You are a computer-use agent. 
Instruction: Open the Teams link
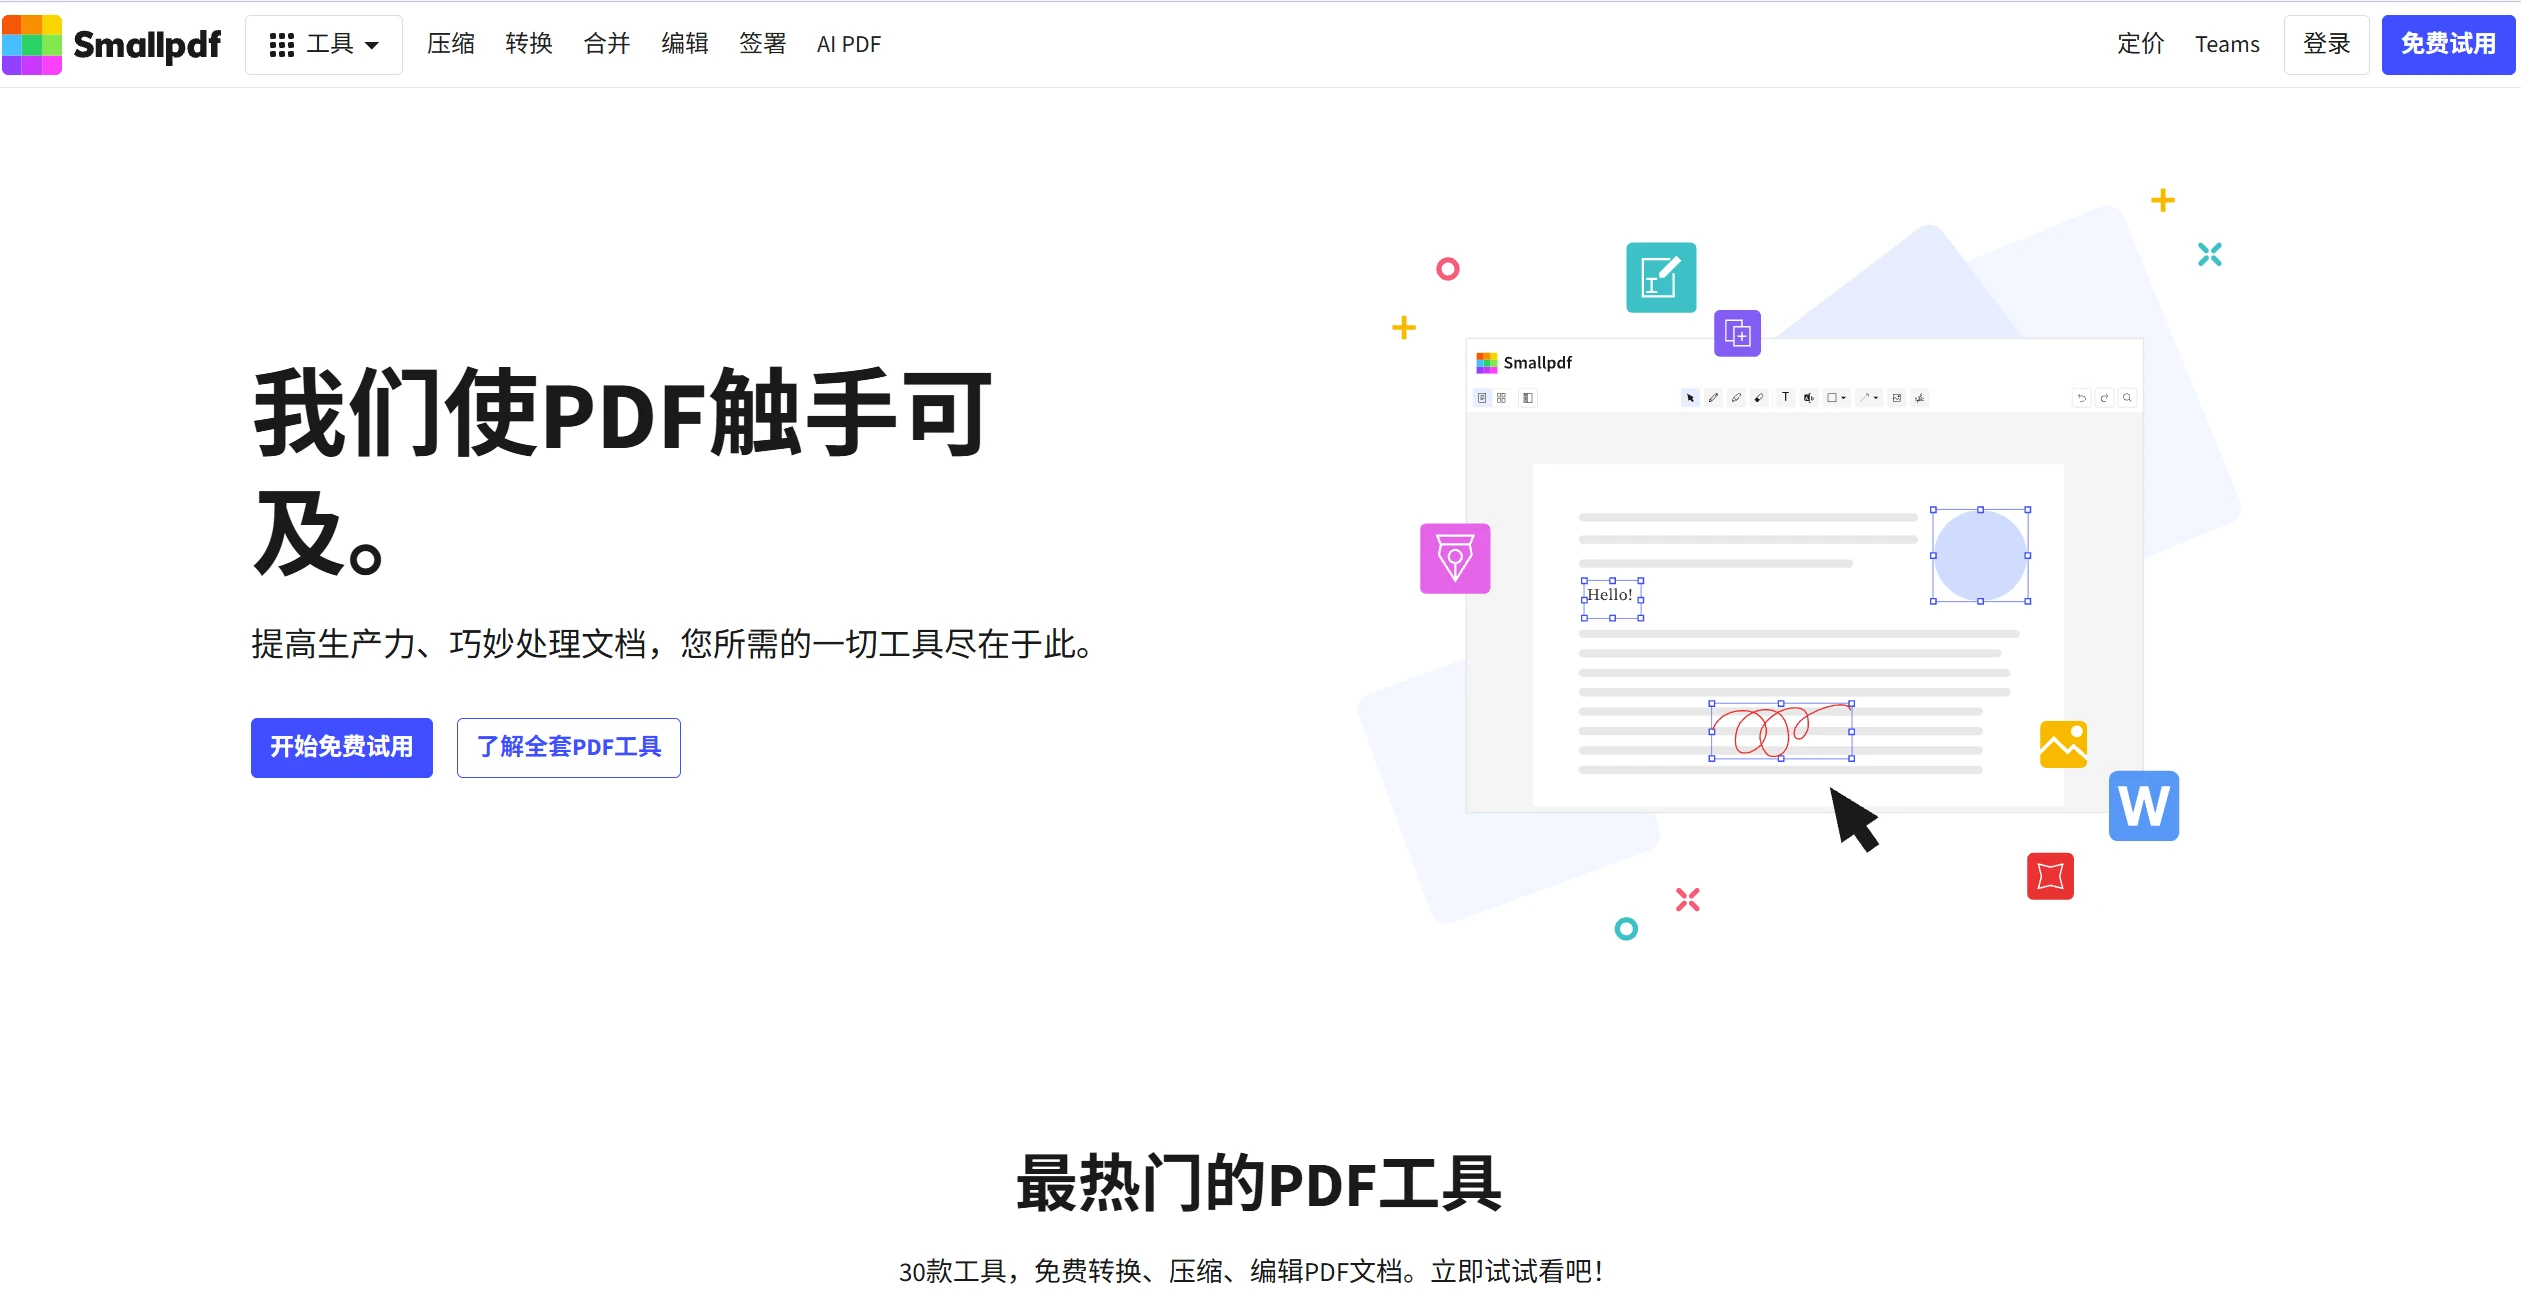(x=2227, y=44)
